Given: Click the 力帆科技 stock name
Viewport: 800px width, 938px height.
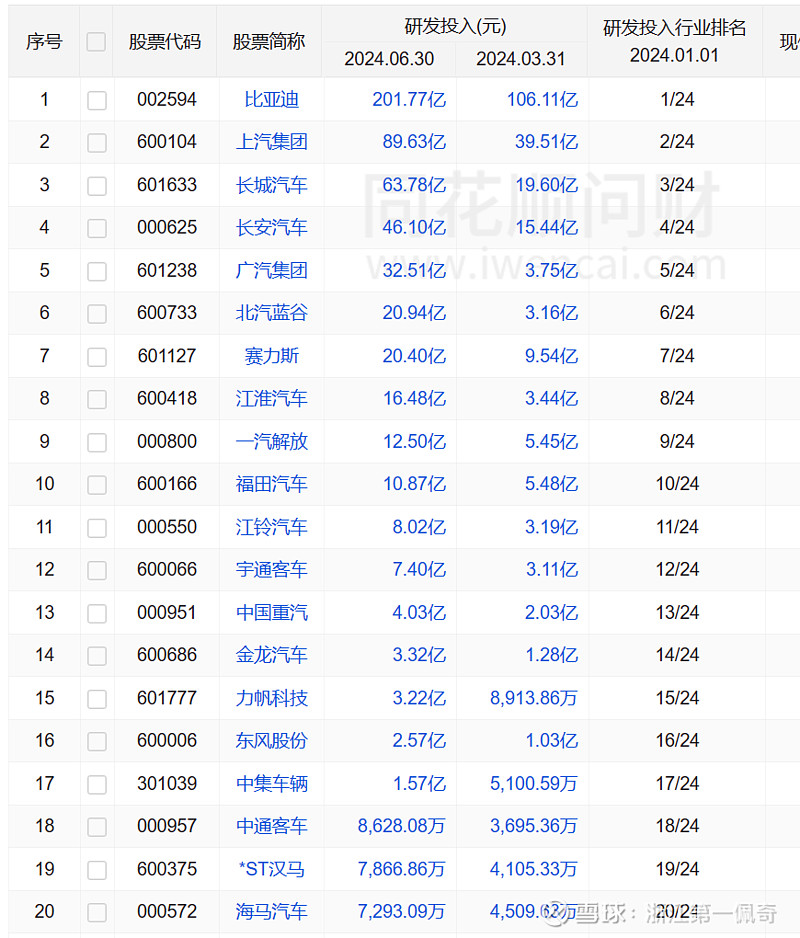Looking at the screenshot, I should [272, 698].
